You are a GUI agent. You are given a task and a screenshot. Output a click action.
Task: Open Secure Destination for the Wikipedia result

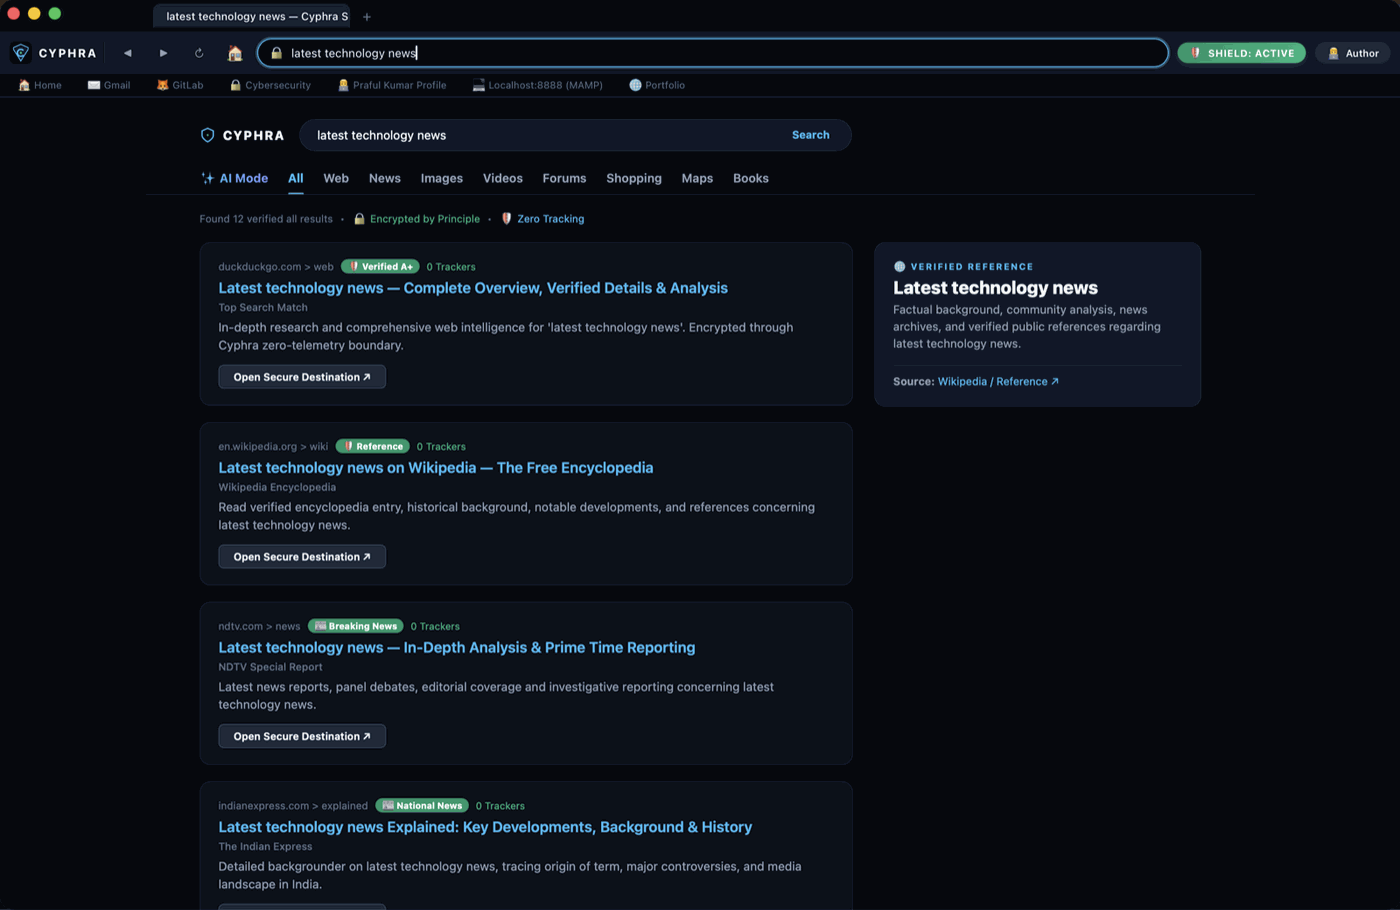pyautogui.click(x=302, y=557)
